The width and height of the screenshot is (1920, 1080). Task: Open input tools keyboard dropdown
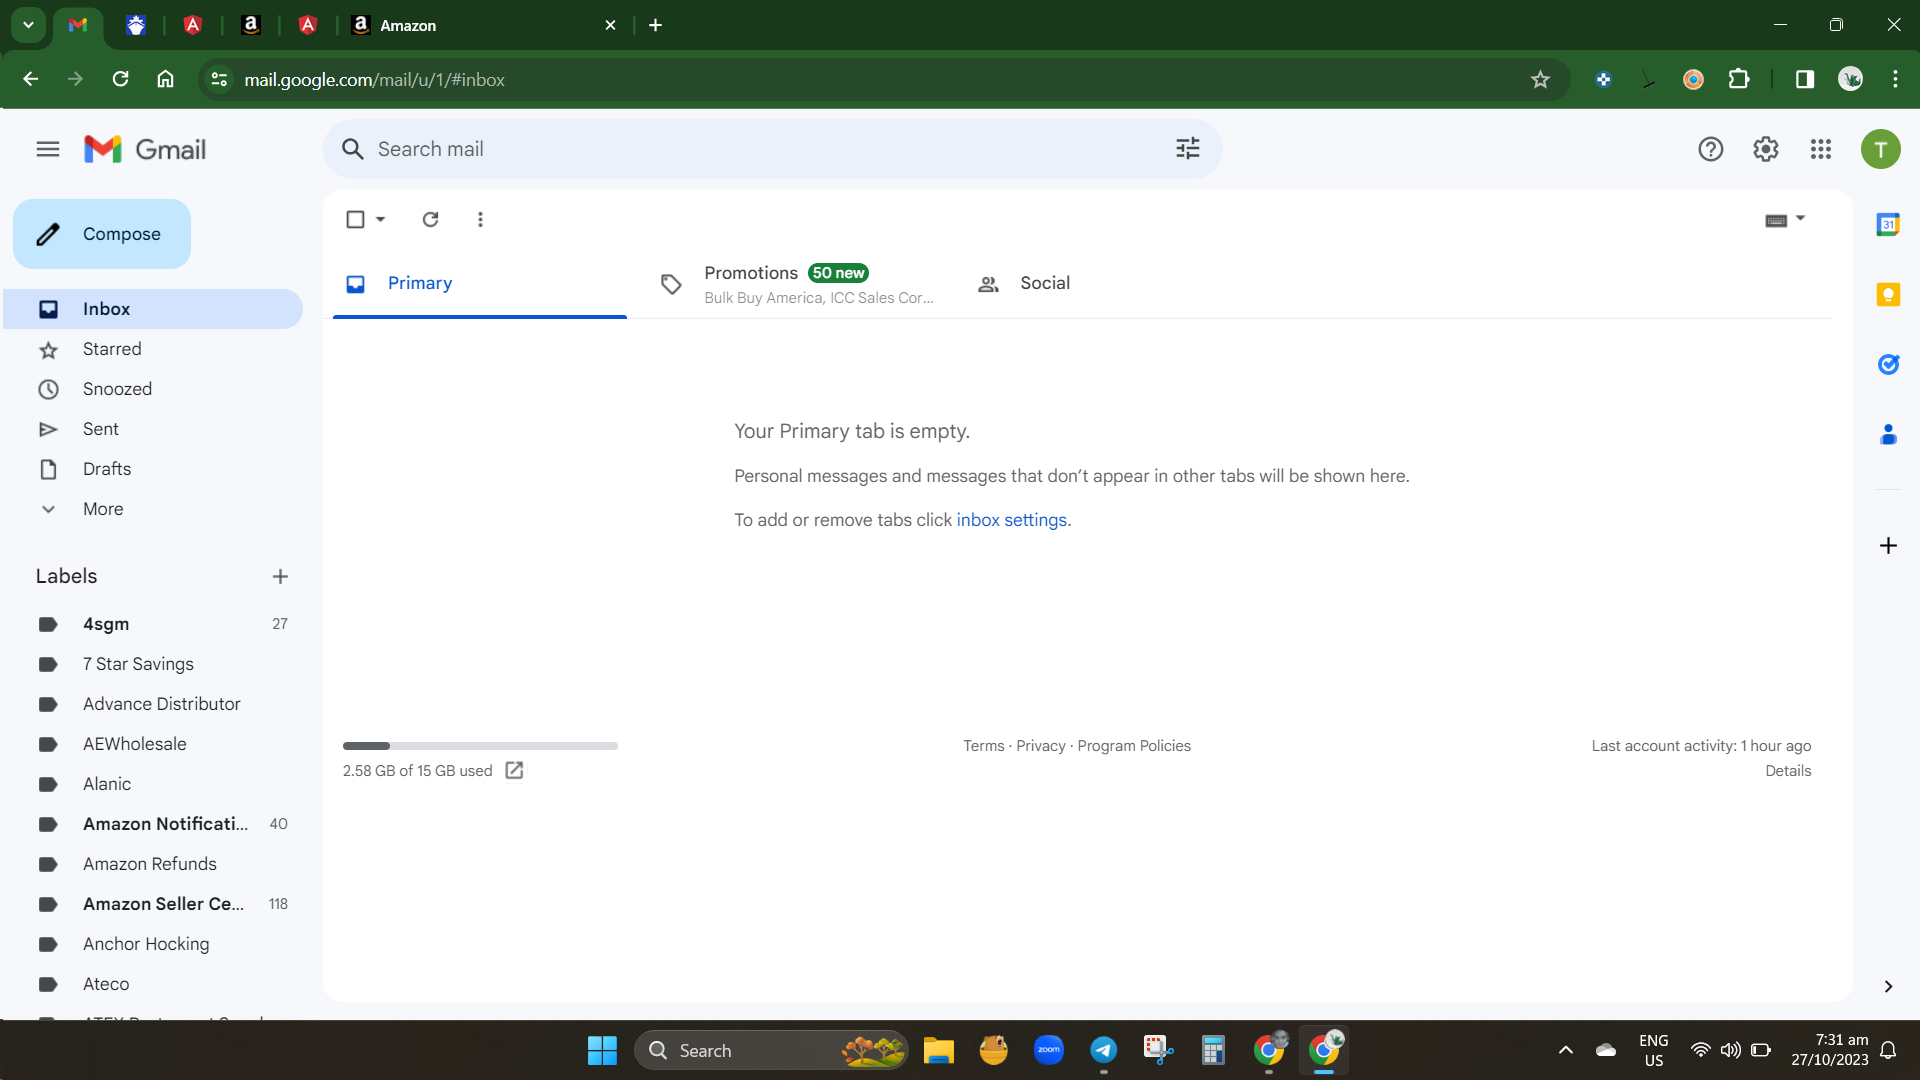[x=1785, y=219]
